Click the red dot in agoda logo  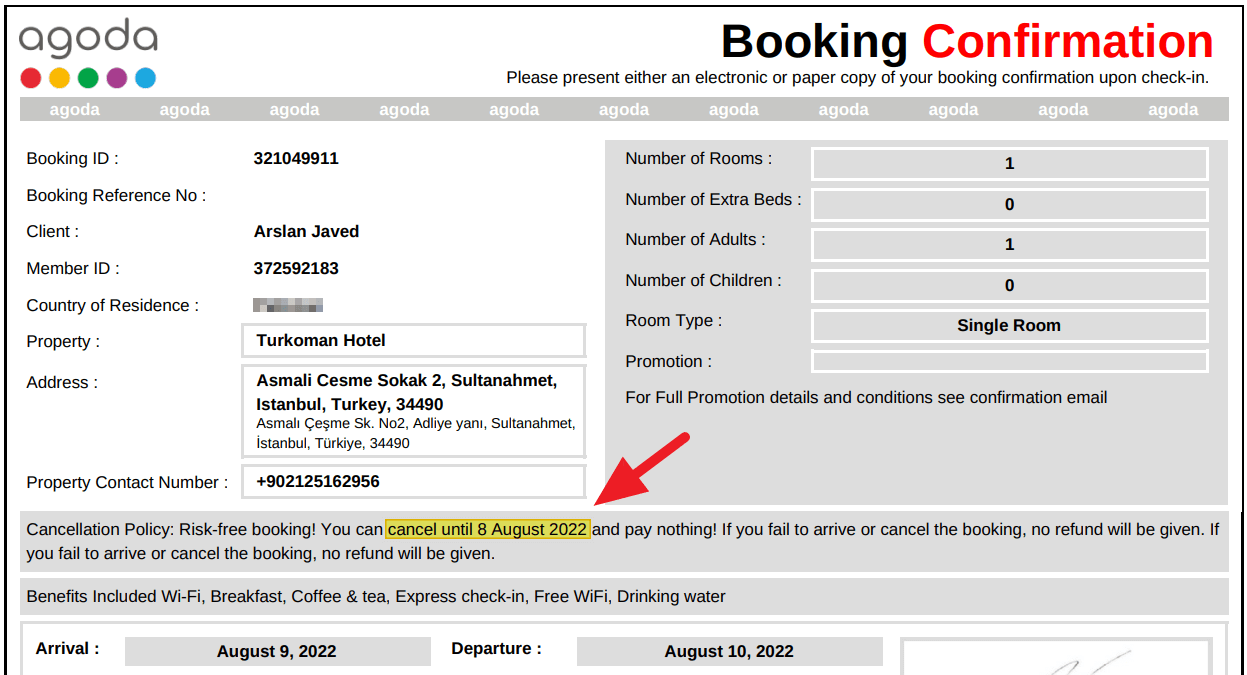31,78
